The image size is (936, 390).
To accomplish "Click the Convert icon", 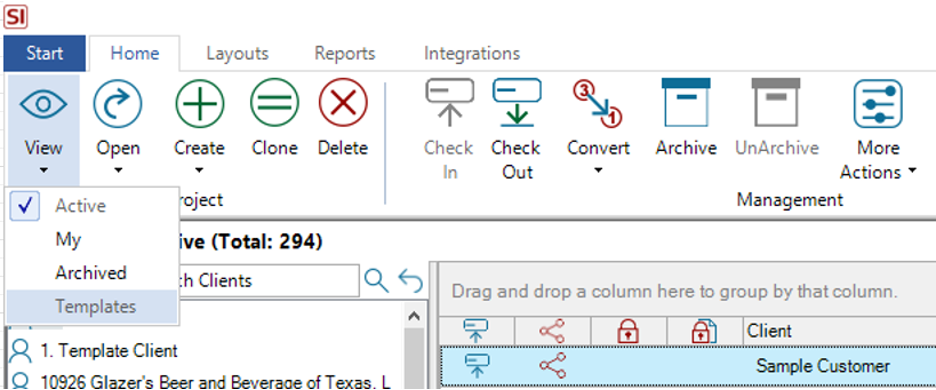I will (x=598, y=104).
